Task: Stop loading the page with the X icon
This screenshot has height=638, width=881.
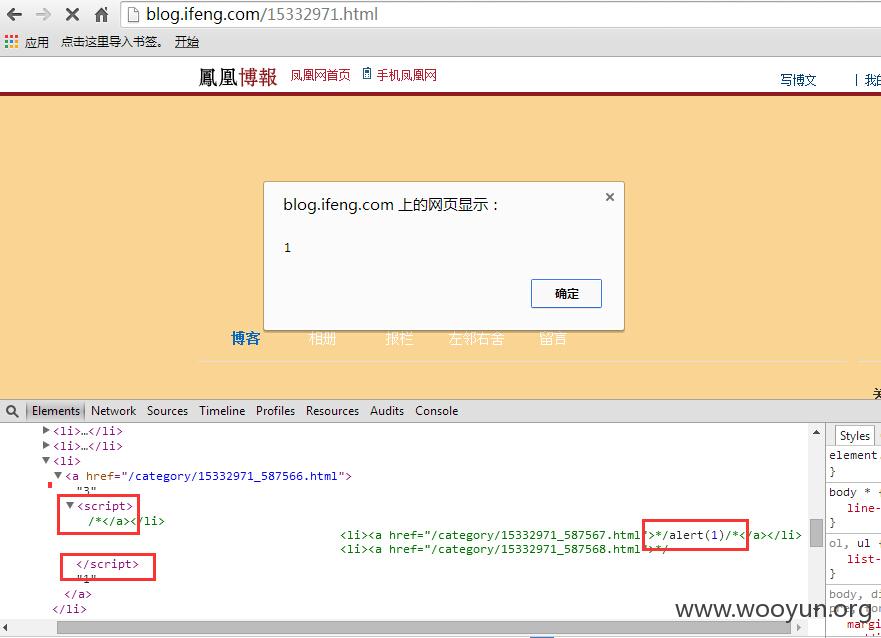Action: (x=72, y=15)
